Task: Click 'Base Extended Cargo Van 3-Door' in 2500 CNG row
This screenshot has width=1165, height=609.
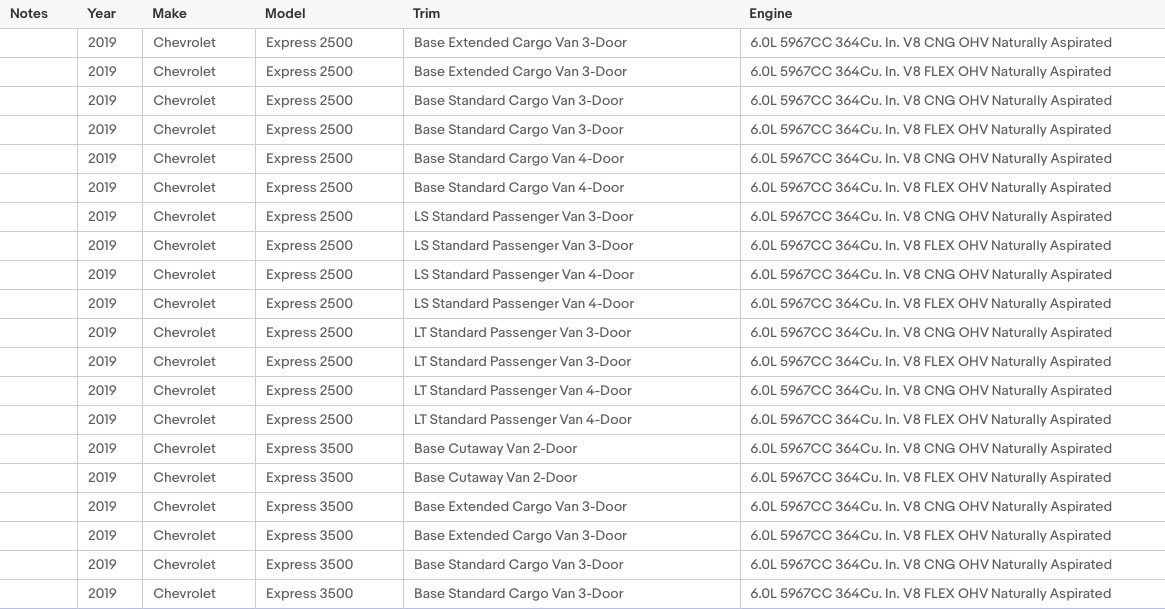Action: click(520, 42)
